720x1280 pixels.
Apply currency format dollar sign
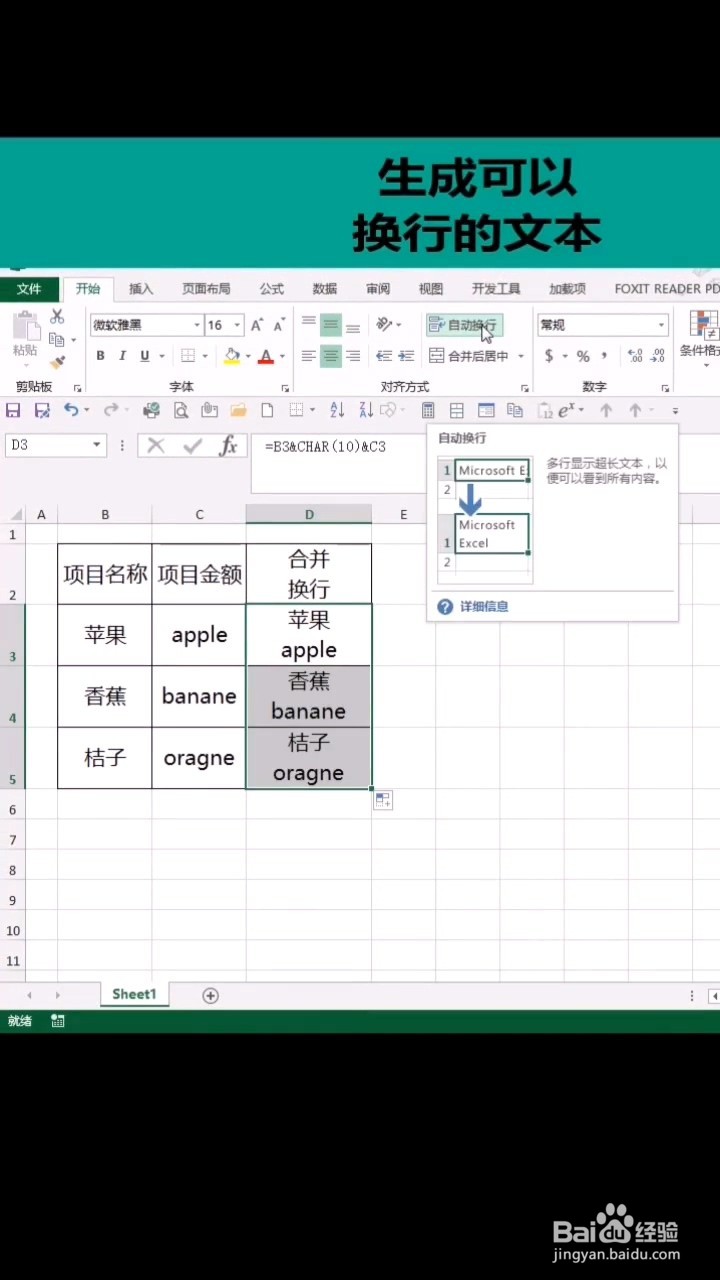549,356
